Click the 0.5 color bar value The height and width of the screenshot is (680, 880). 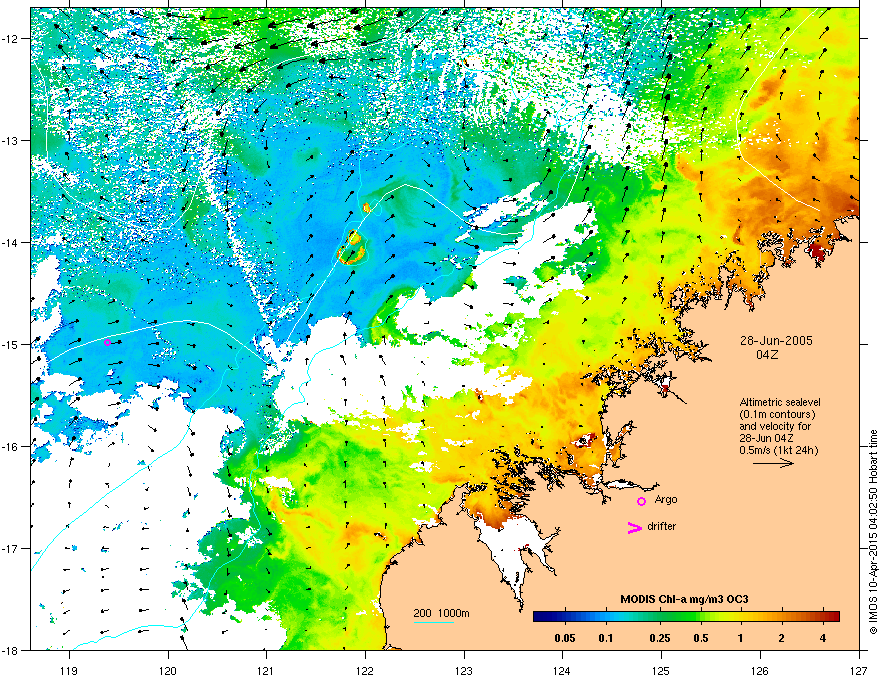click(701, 638)
